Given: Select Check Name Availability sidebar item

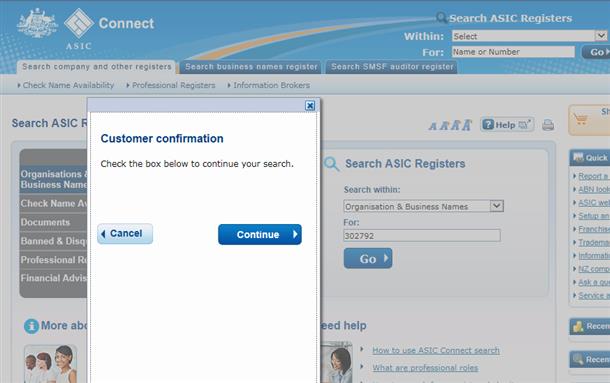Looking at the screenshot, I should tap(54, 203).
